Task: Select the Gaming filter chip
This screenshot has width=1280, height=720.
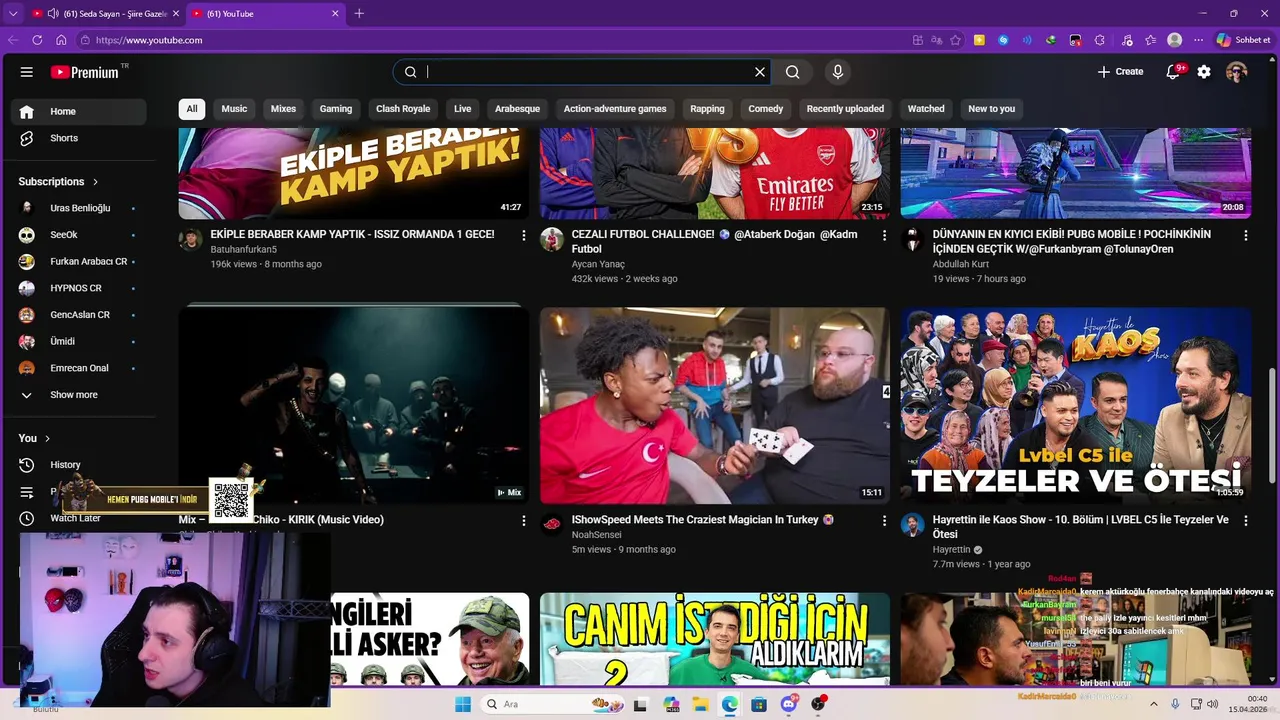Action: [336, 109]
